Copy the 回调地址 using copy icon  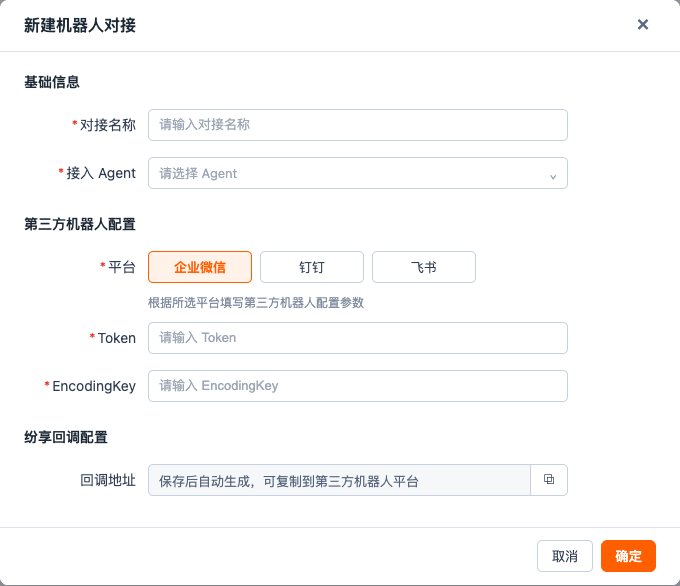(x=549, y=480)
